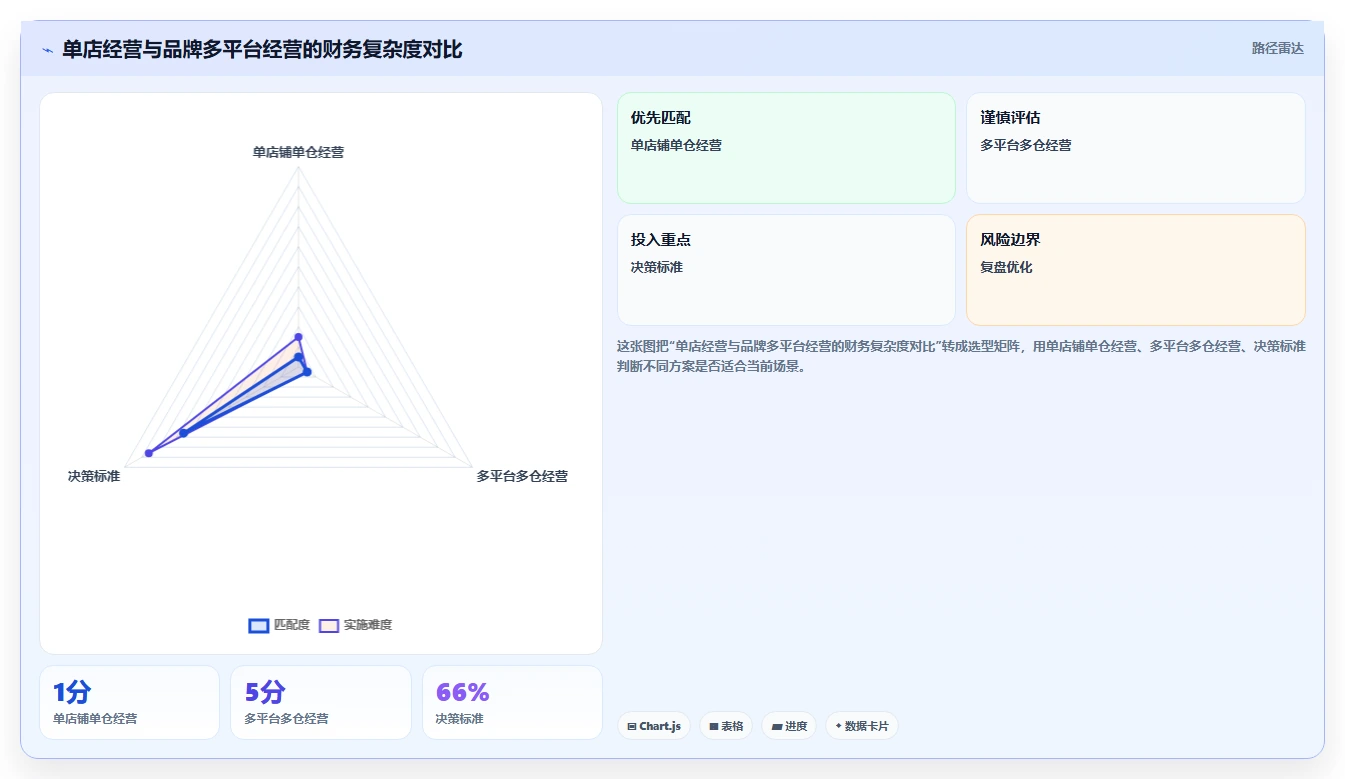Toggle the 匹配度 legend label
1345x779 pixels.
(292, 625)
